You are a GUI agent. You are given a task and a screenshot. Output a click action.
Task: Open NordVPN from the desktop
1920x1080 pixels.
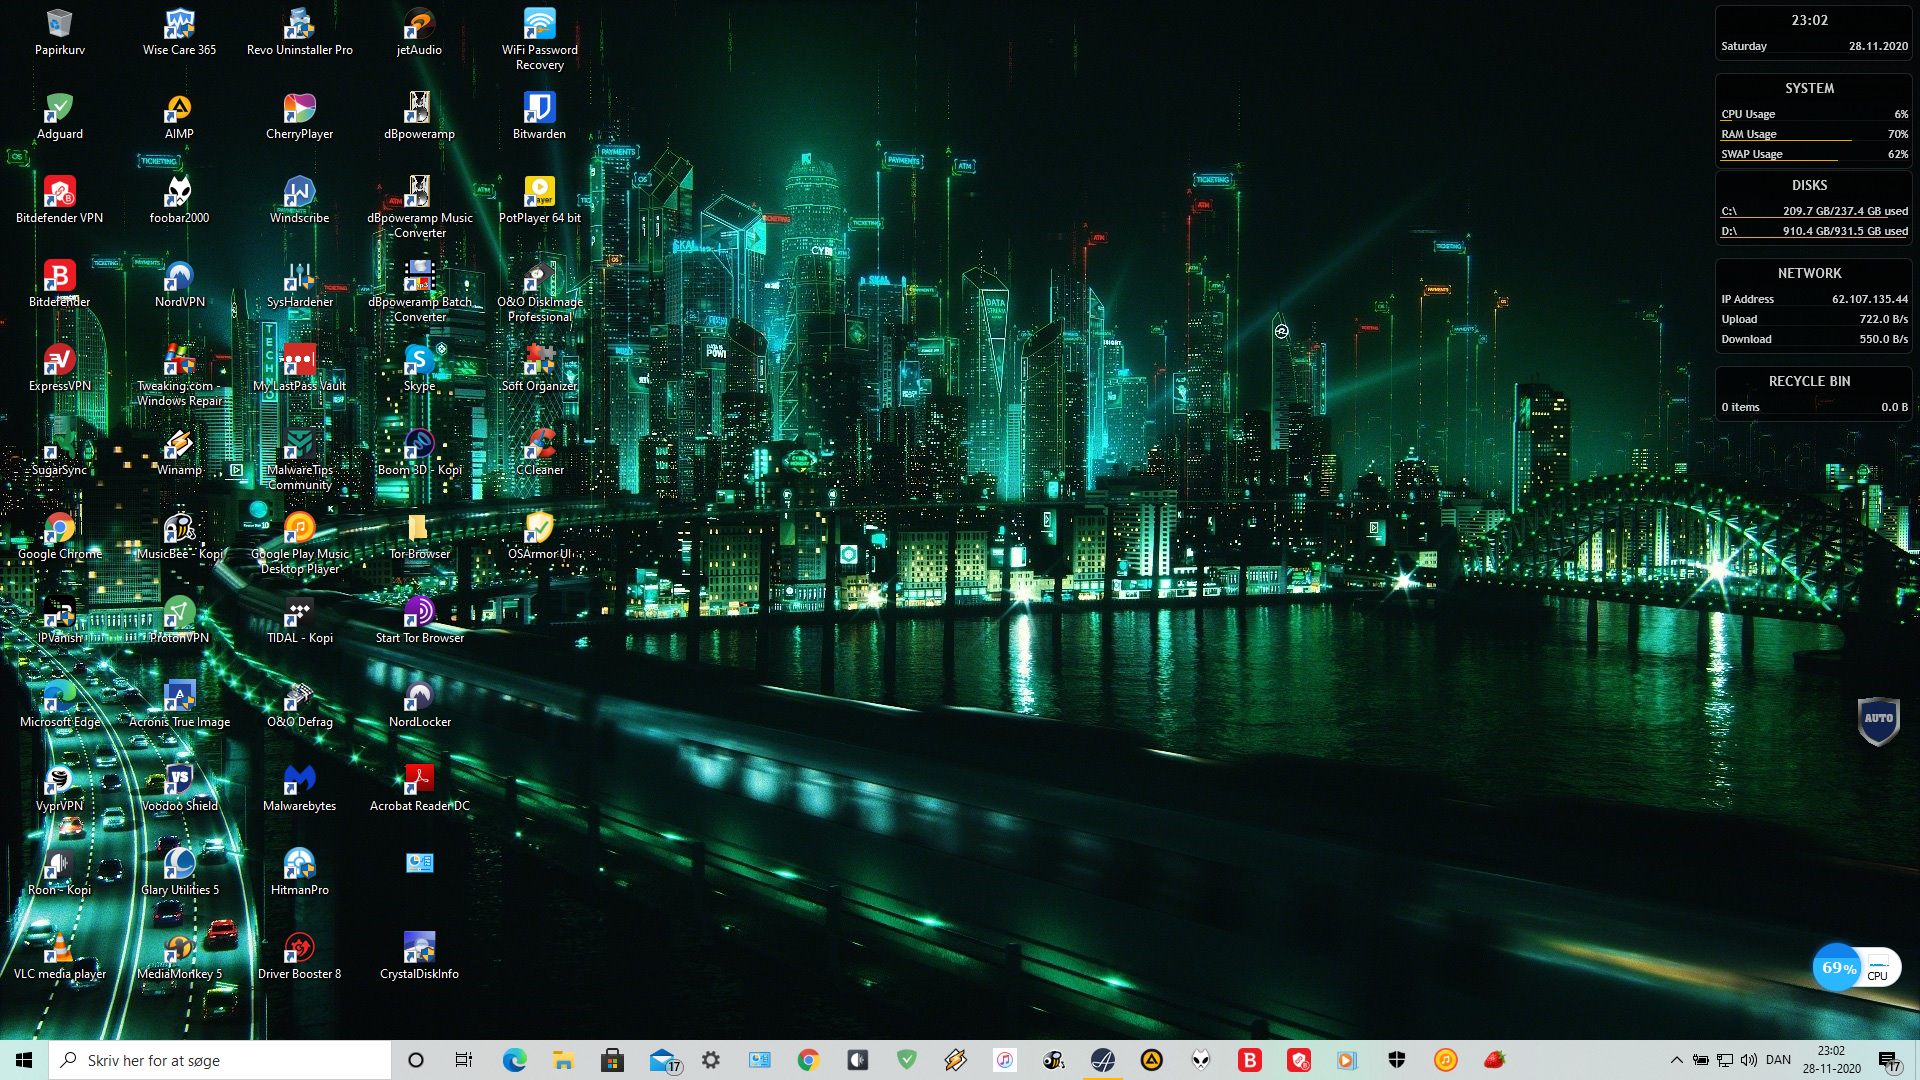179,276
